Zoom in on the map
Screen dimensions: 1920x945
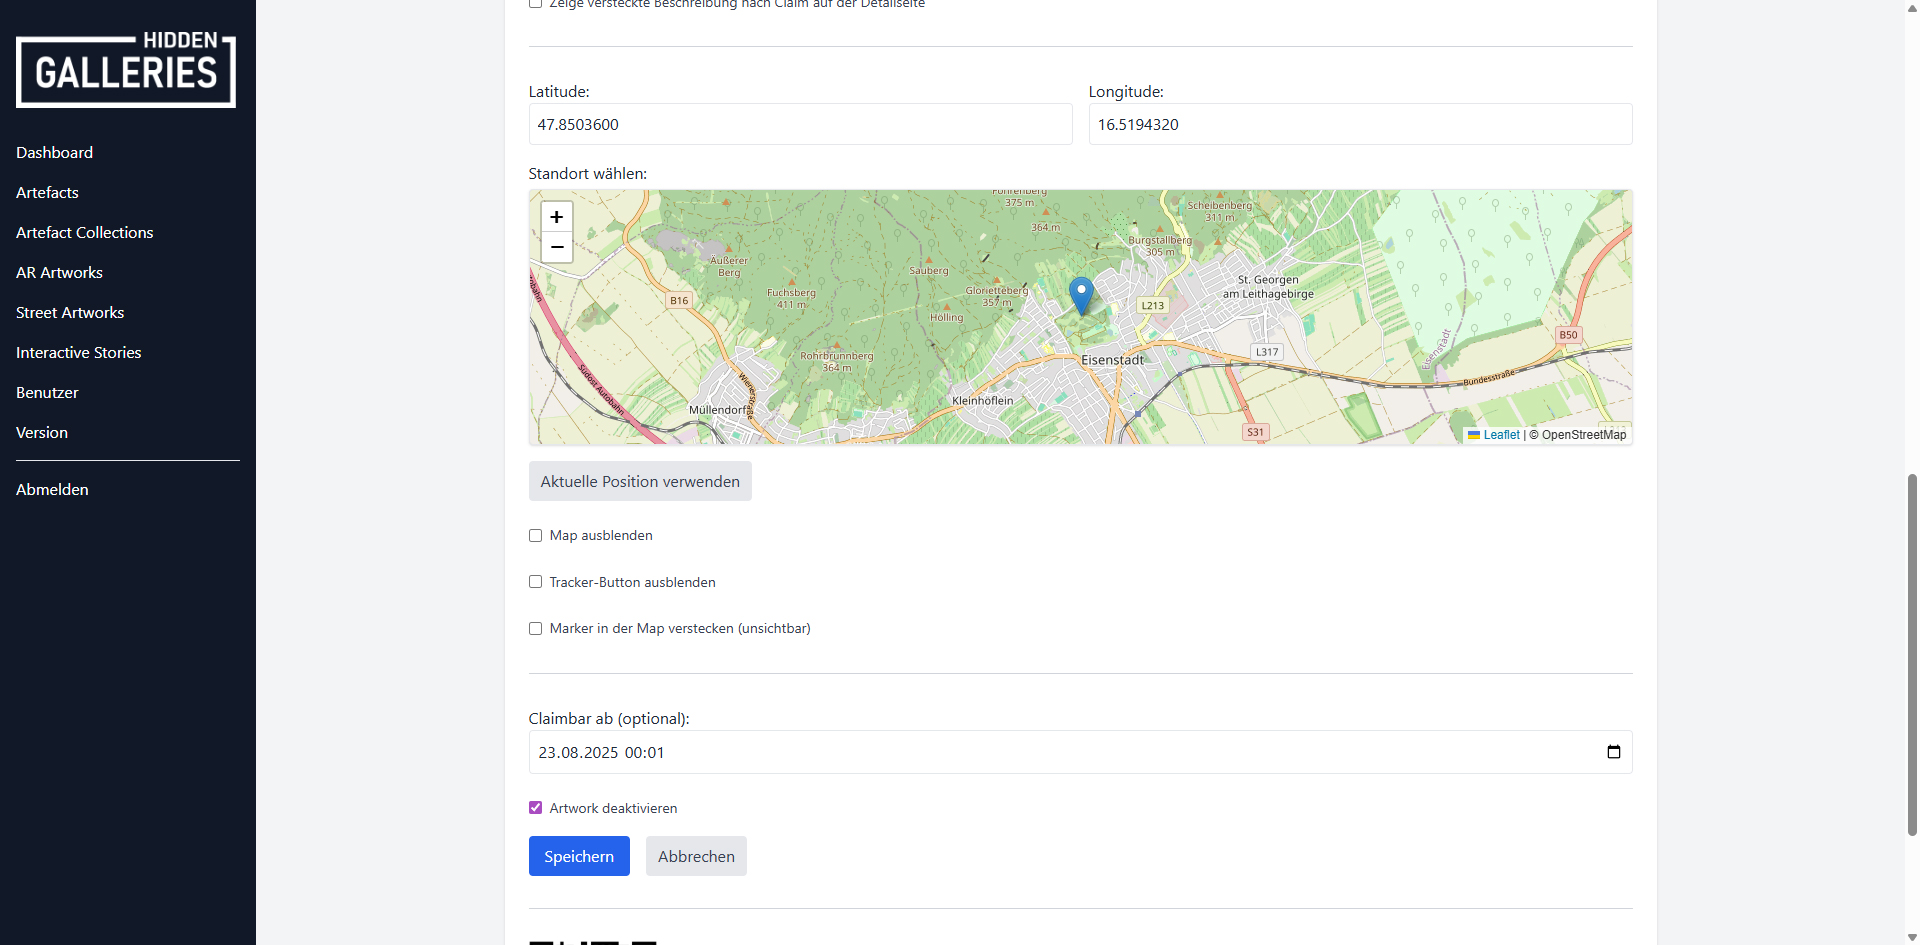pos(557,217)
